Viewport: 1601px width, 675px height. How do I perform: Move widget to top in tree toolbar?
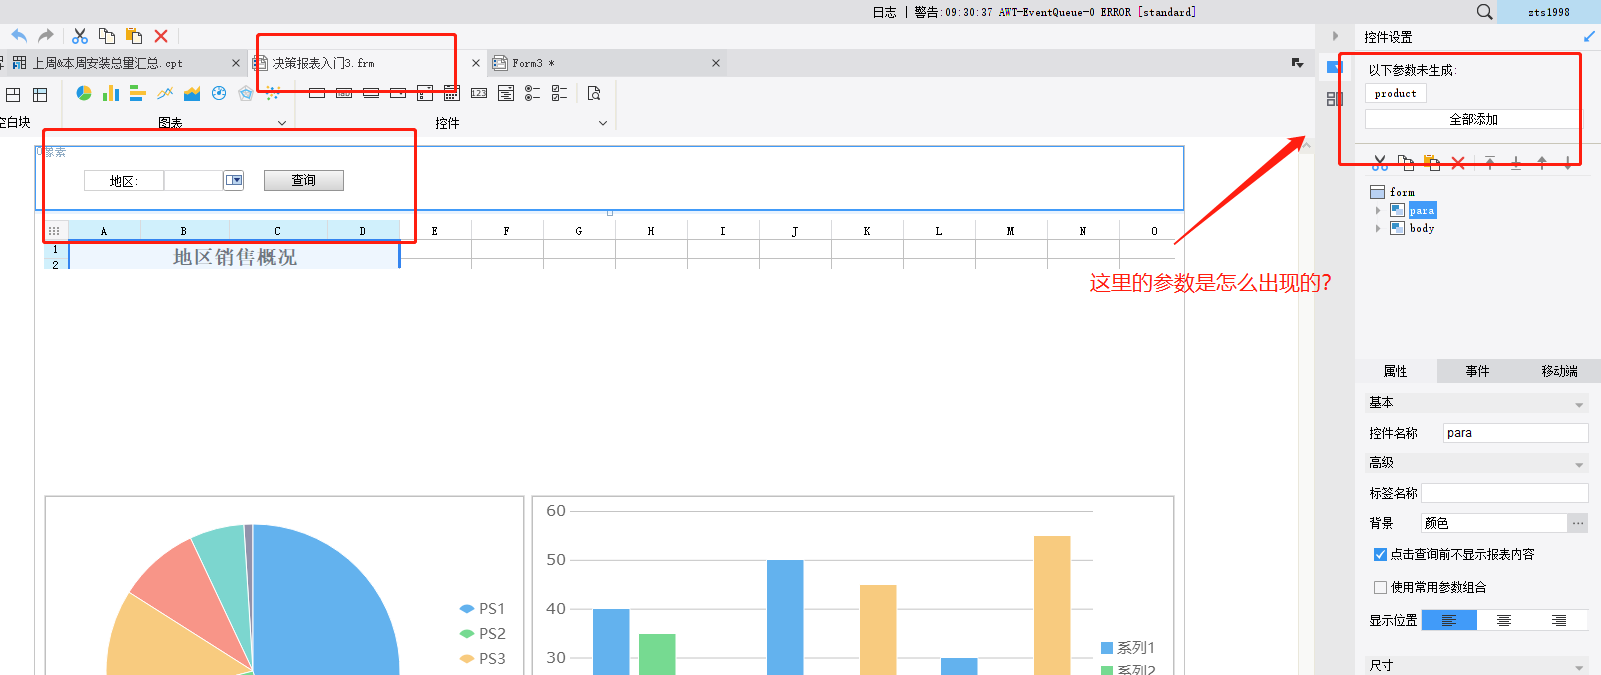(1490, 163)
